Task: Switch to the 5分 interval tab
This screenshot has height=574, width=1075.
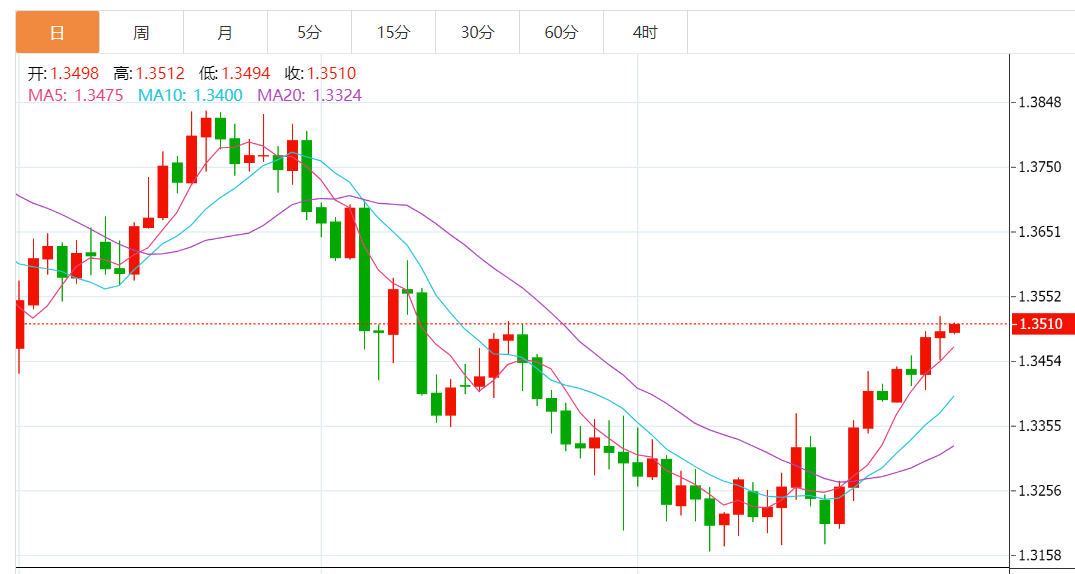Action: (x=309, y=33)
